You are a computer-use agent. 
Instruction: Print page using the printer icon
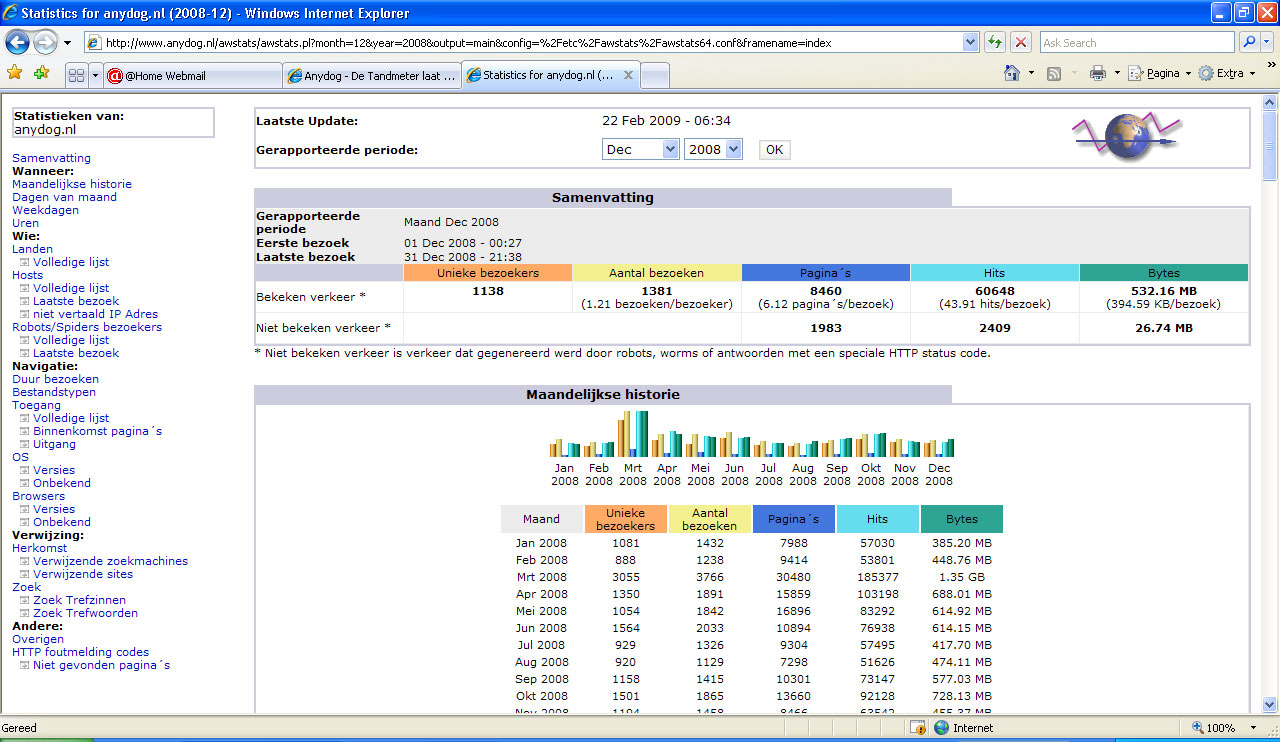pos(1097,73)
